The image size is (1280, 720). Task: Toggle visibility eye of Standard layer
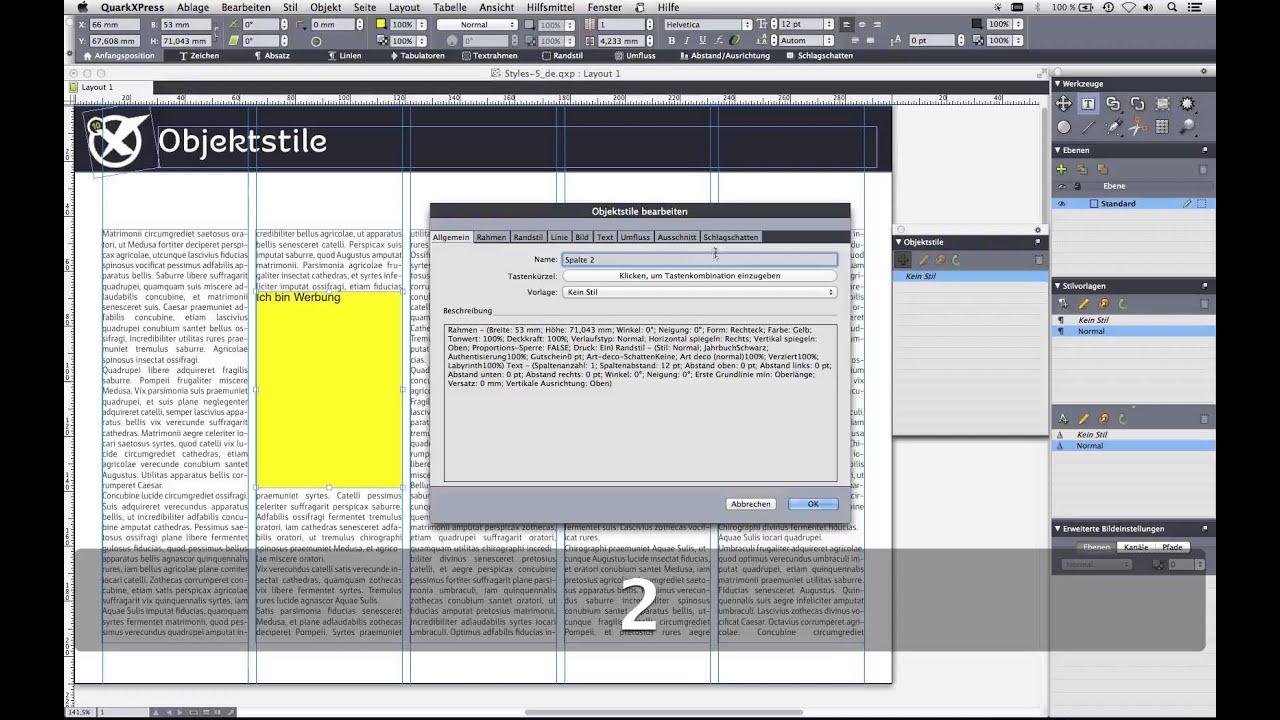(1062, 204)
